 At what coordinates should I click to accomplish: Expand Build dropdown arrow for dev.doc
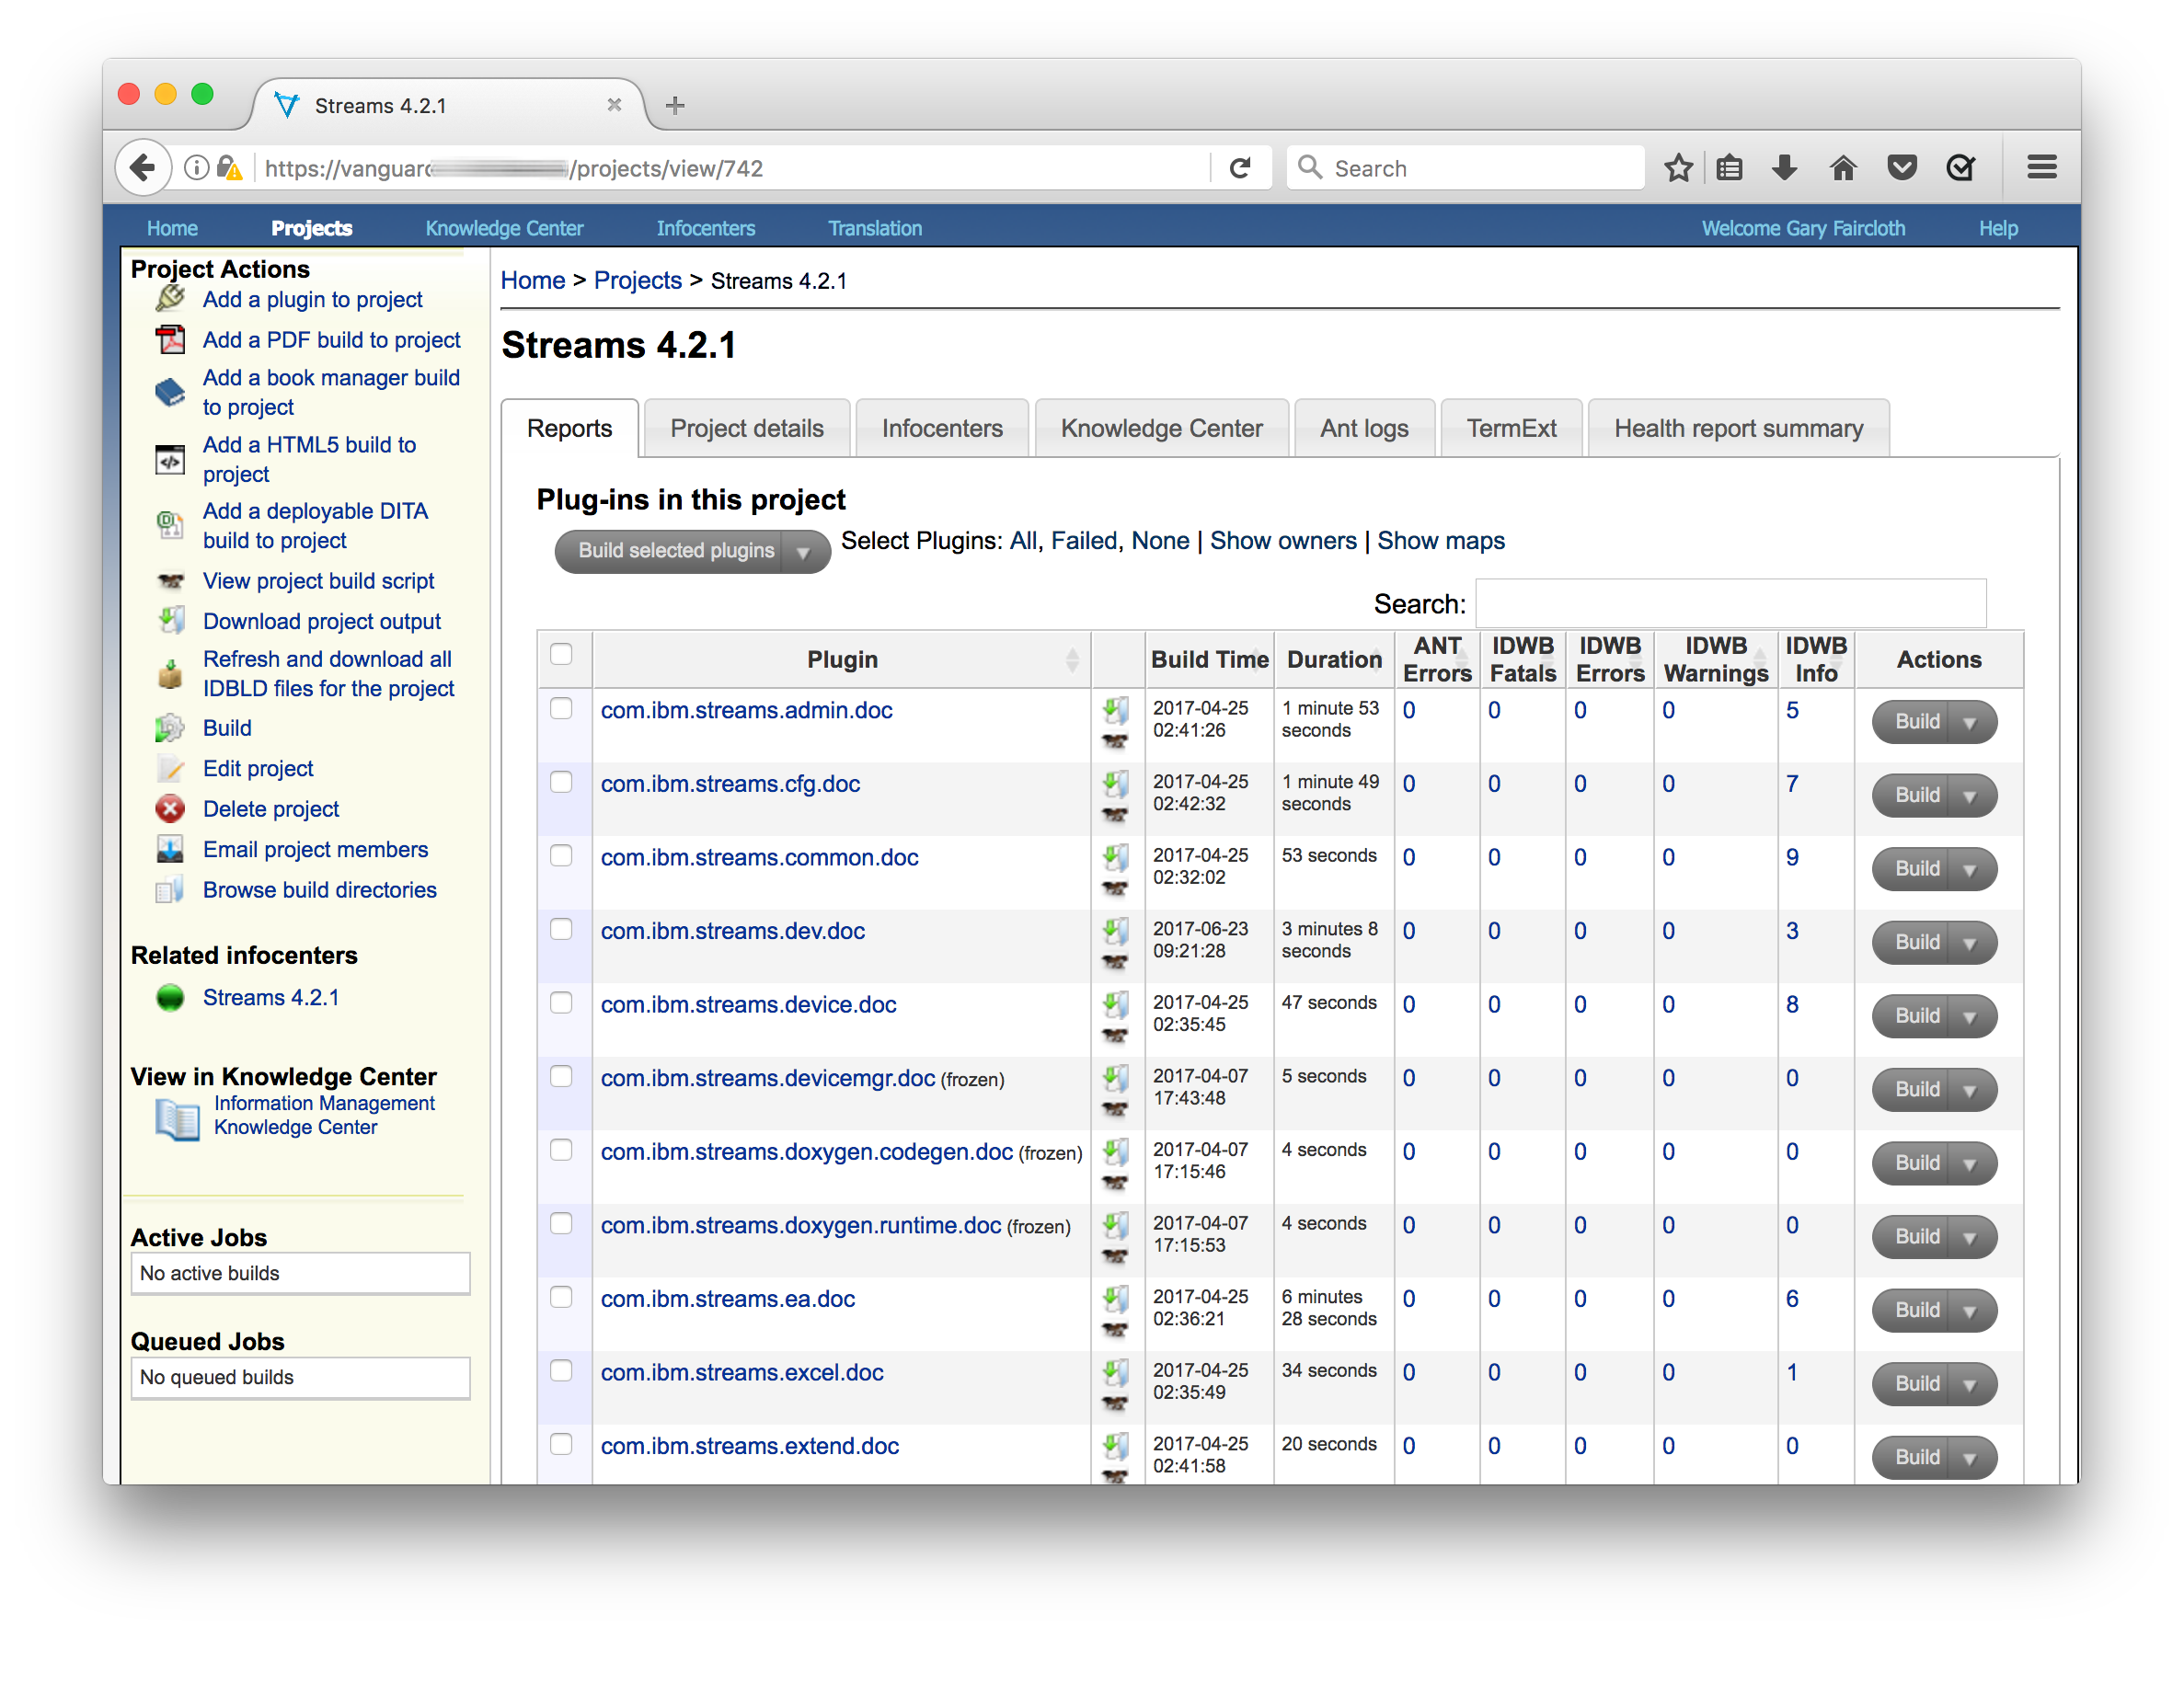click(x=1971, y=943)
